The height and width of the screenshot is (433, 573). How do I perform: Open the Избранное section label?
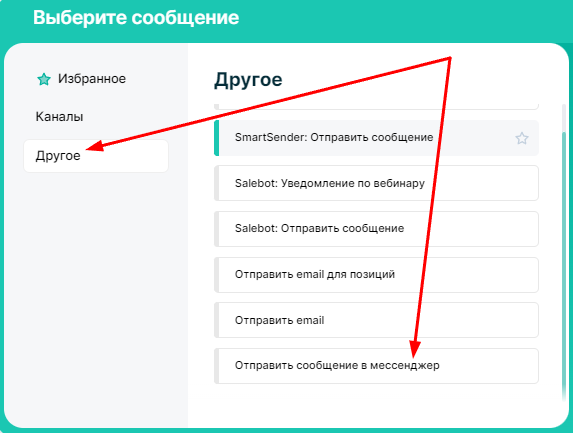pyautogui.click(x=92, y=79)
